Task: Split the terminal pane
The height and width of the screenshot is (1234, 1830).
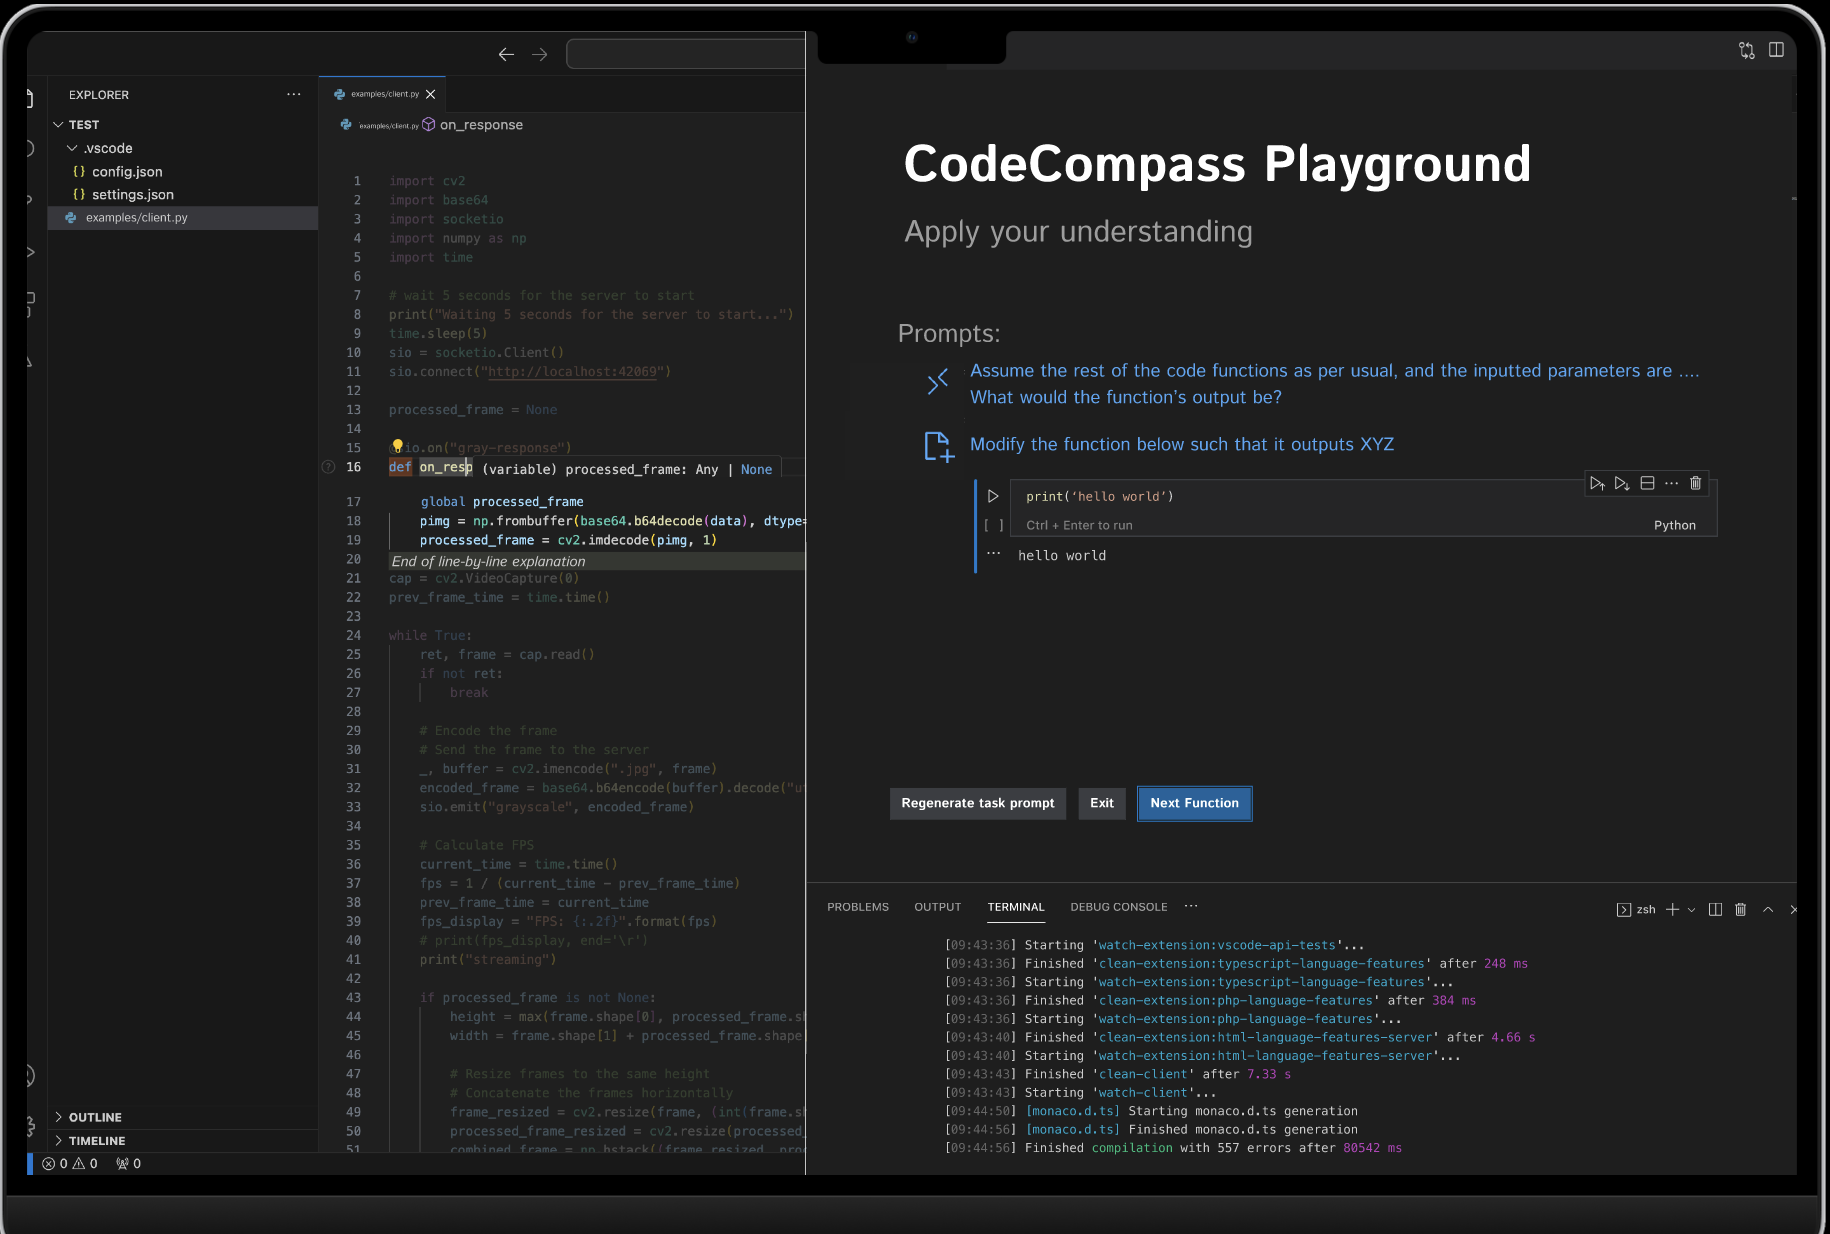Action: (1716, 909)
